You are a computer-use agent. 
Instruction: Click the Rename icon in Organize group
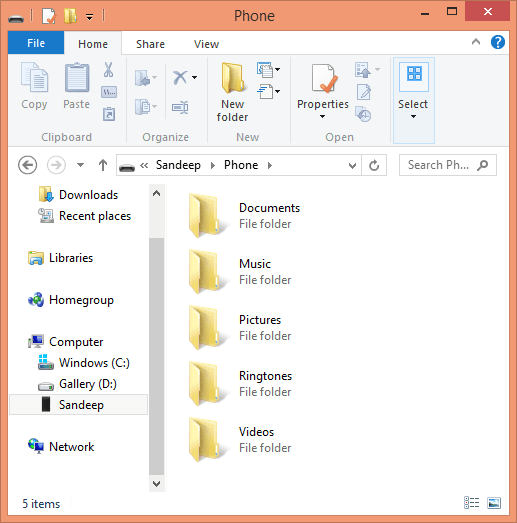180,107
